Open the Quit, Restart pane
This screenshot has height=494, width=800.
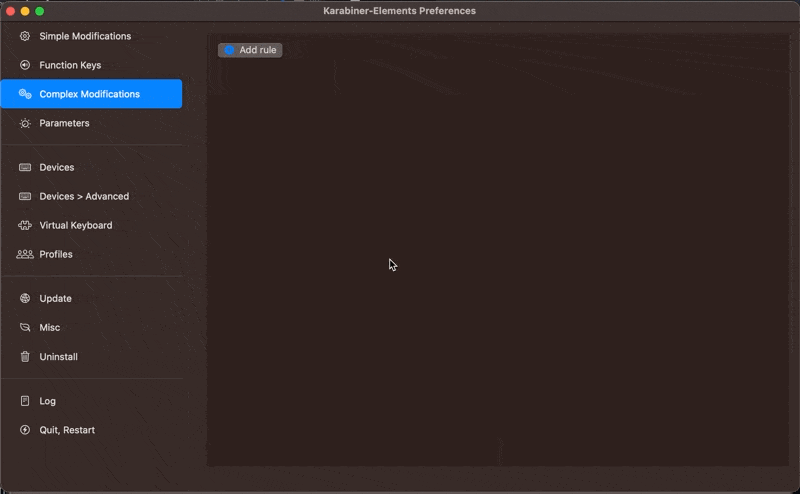(91, 430)
